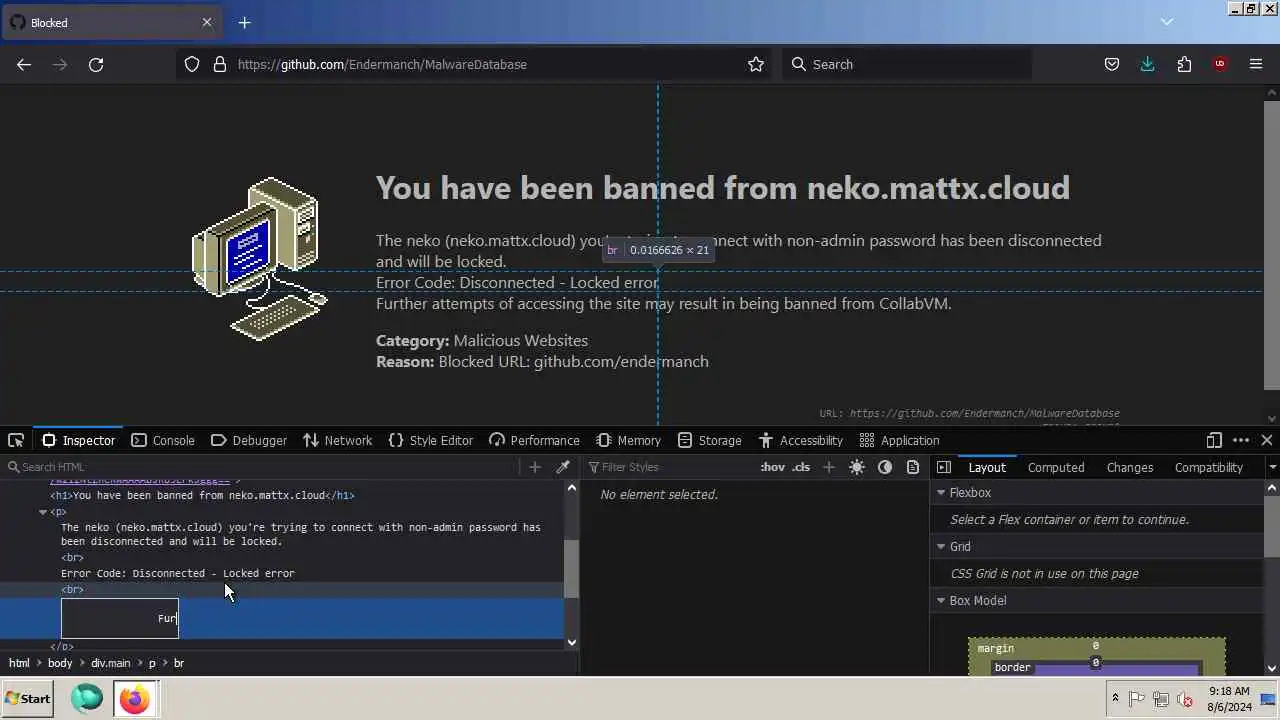This screenshot has height=720, width=1280.
Task: Click the text edit box containing 'Fur'
Action: point(120,618)
